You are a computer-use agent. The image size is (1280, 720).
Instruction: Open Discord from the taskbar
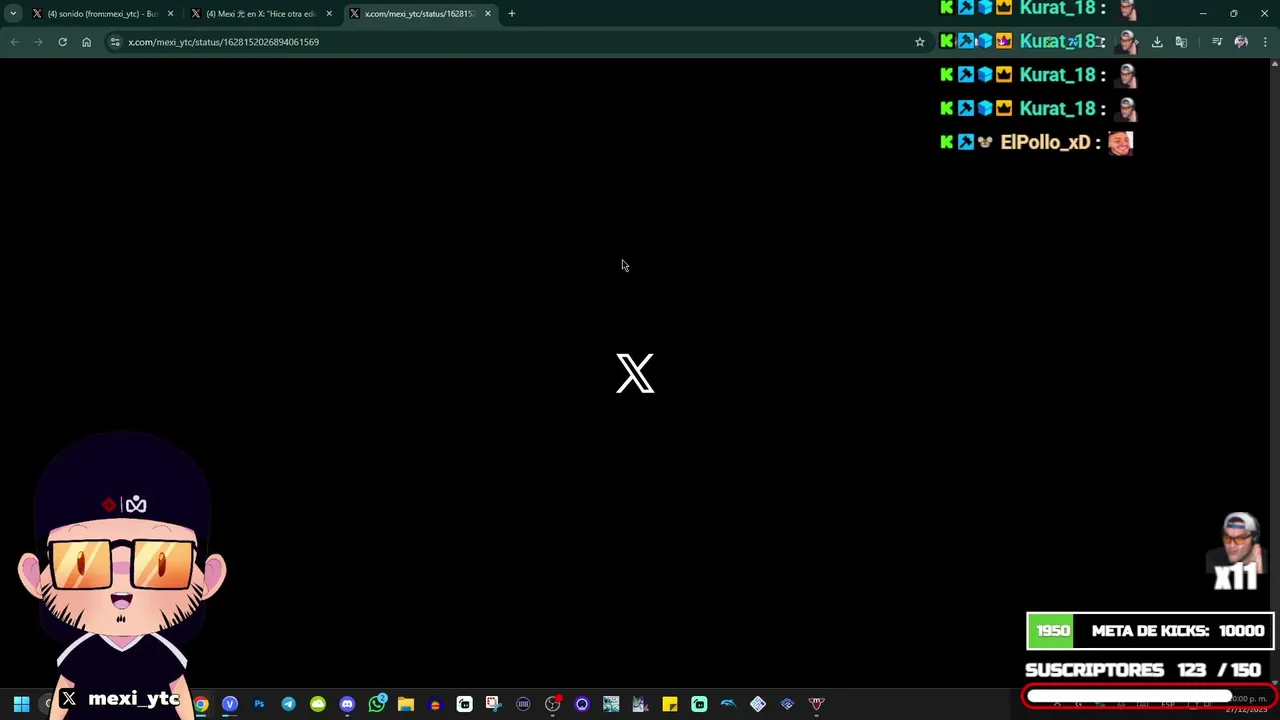(x=347, y=704)
